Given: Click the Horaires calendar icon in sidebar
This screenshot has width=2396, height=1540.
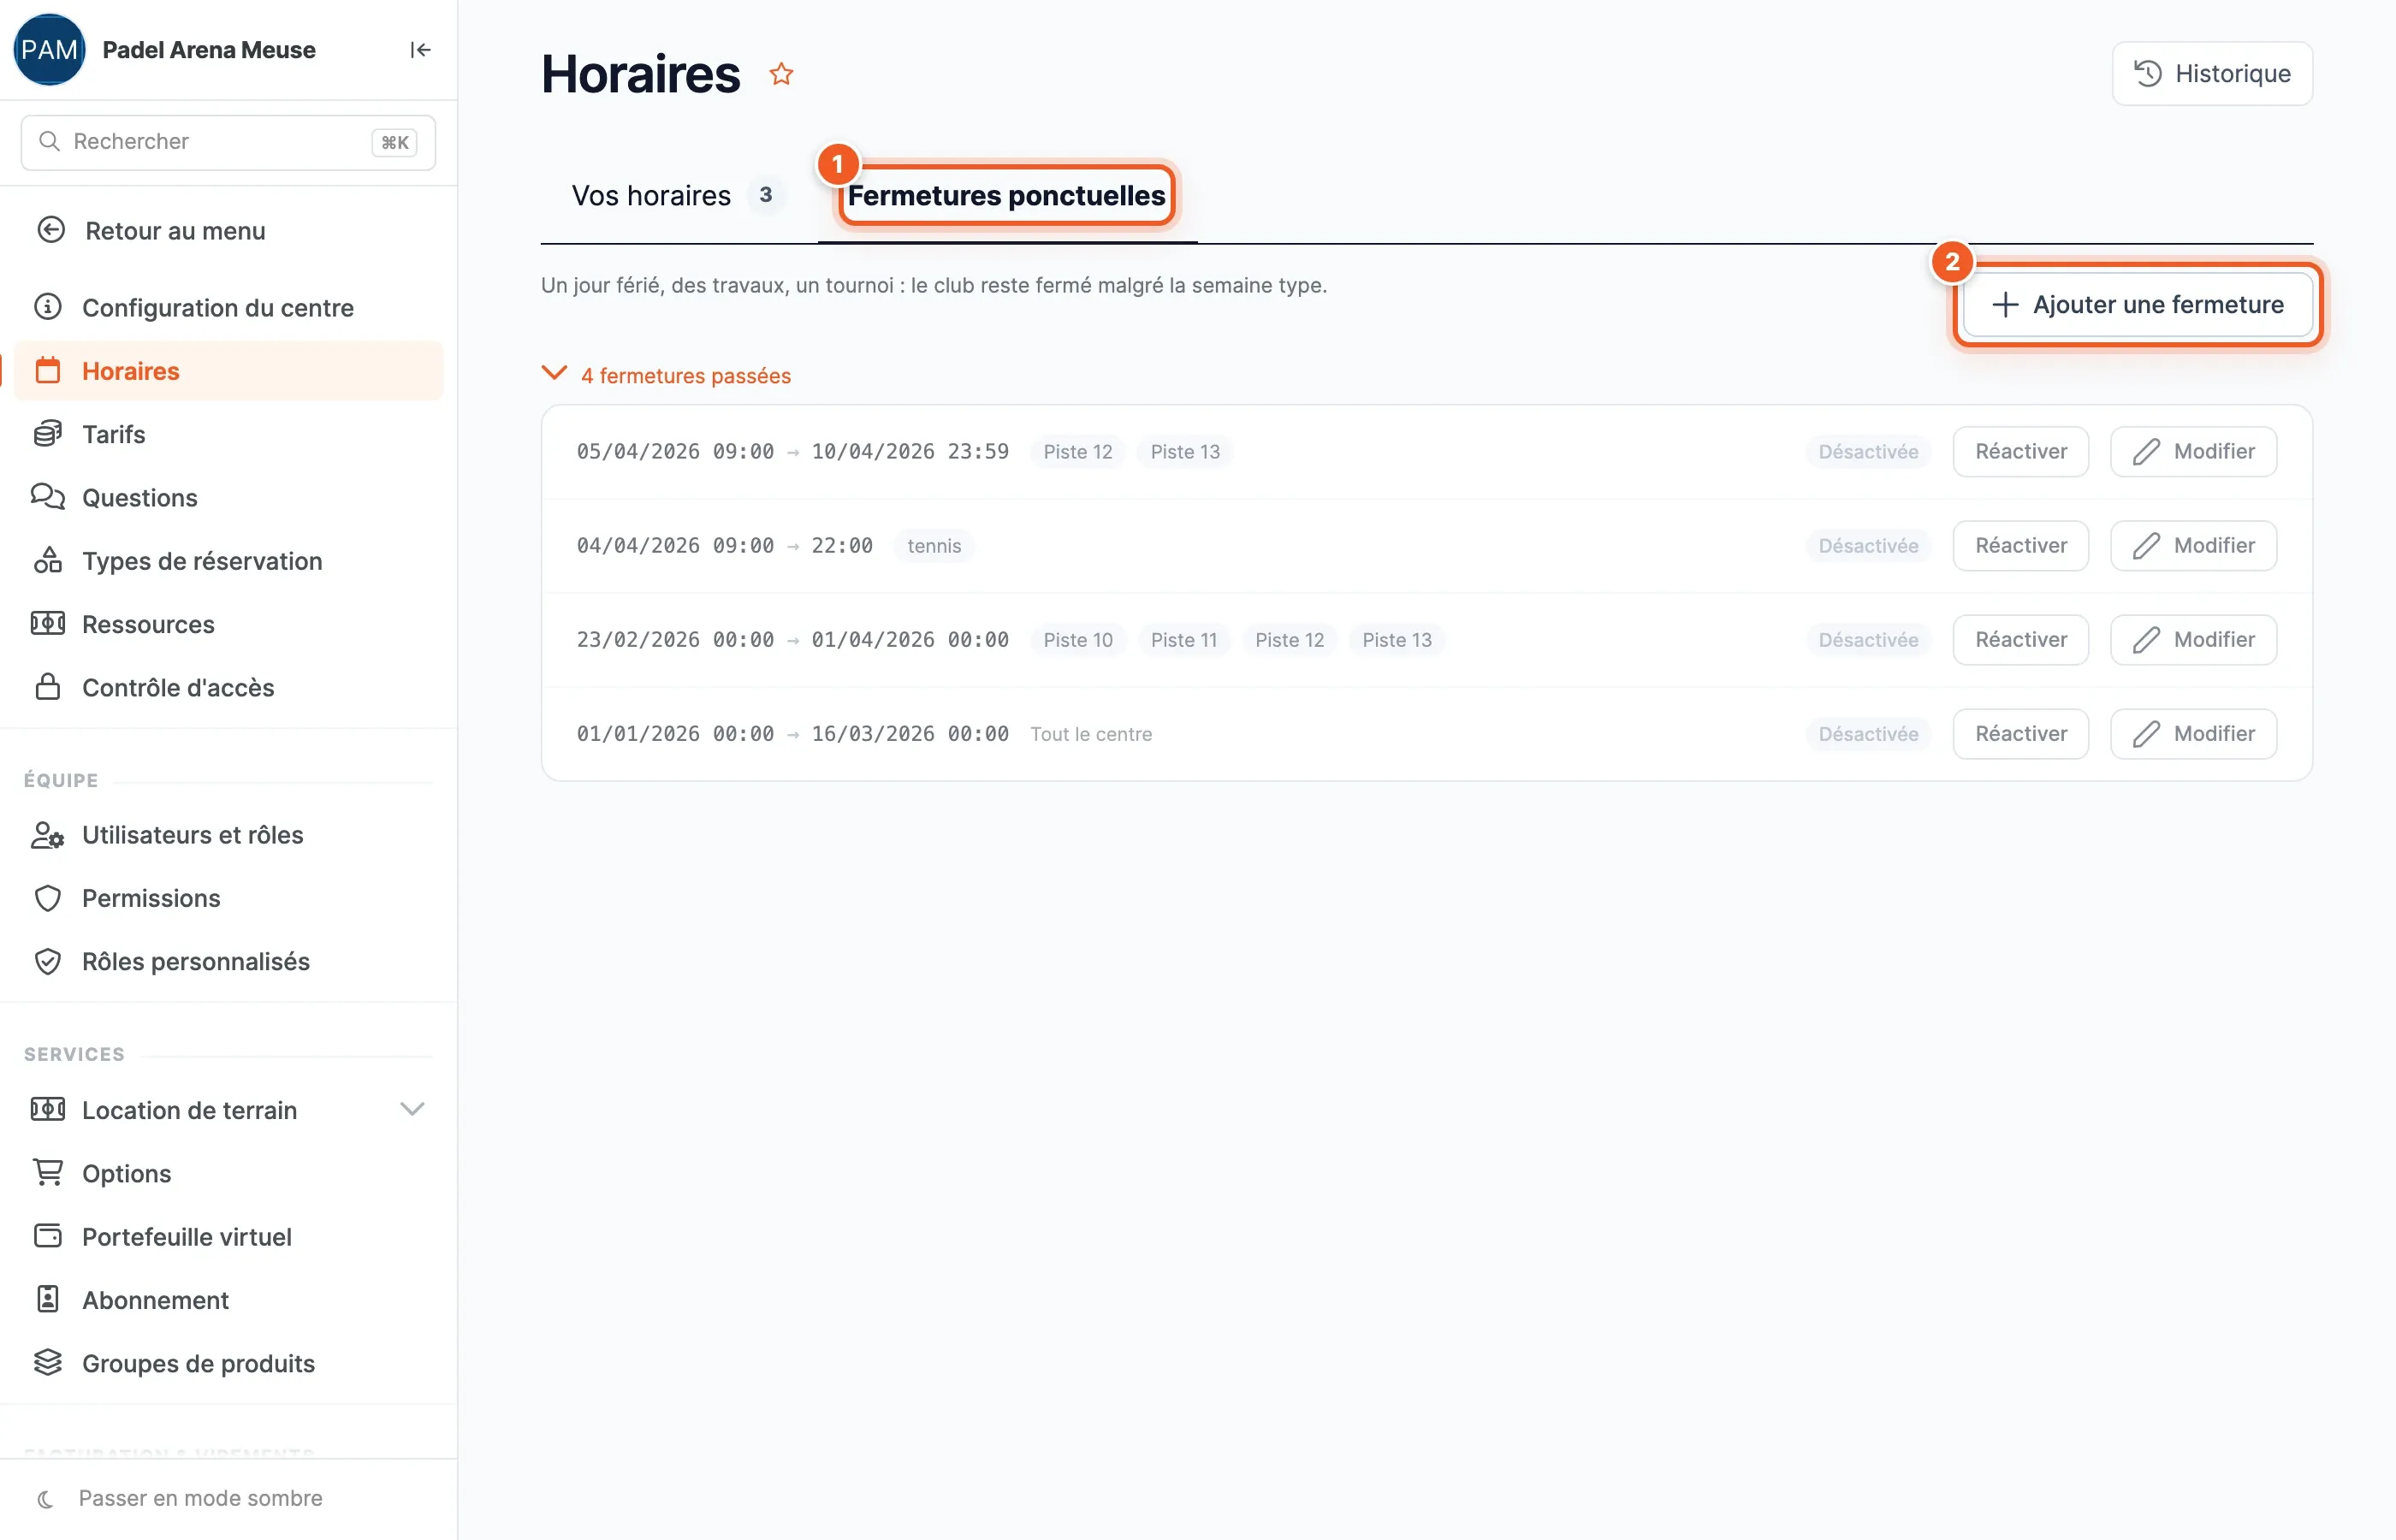Looking at the screenshot, I should click(48, 370).
